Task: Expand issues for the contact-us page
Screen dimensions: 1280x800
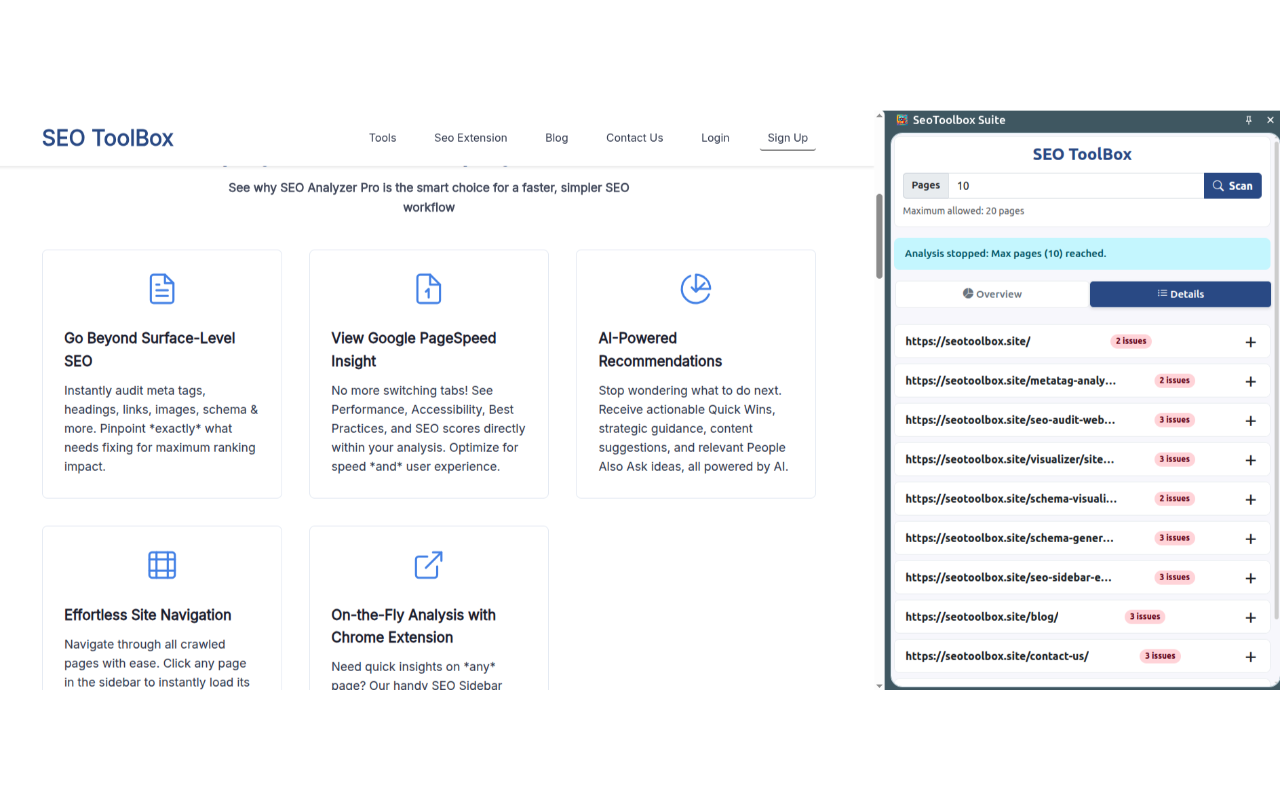Action: (x=1250, y=656)
